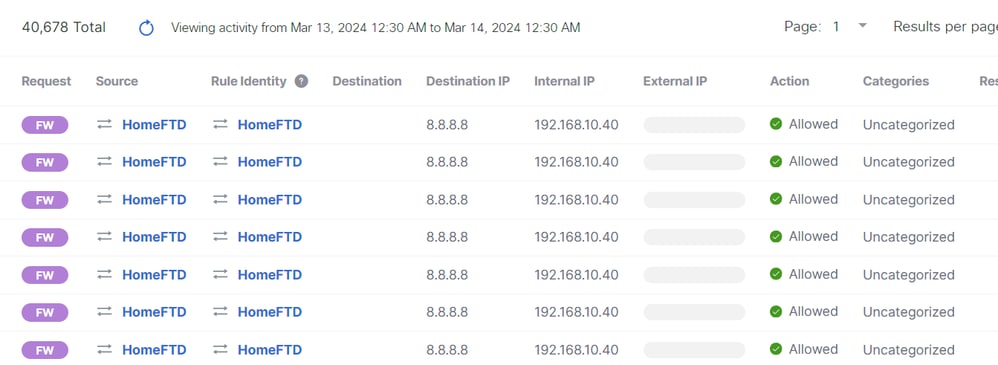
Task: Click the 8.8.8.8 destination IP in the fifth row
Action: coord(447,275)
